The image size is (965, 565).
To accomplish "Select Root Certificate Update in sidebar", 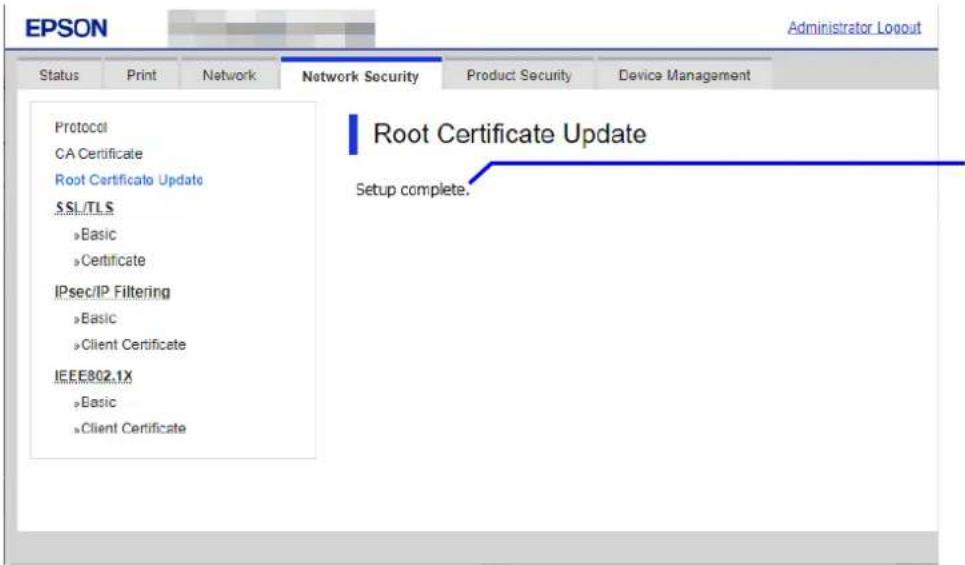I will point(129,180).
